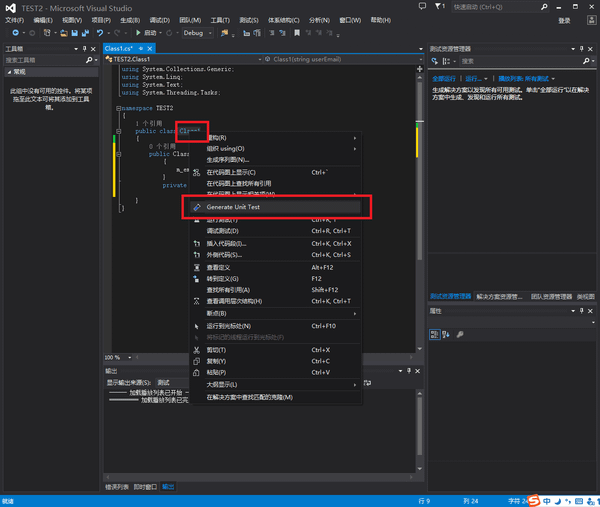Click the Test Explorer search magnifier icon
The image size is (600, 507).
(x=586, y=61)
